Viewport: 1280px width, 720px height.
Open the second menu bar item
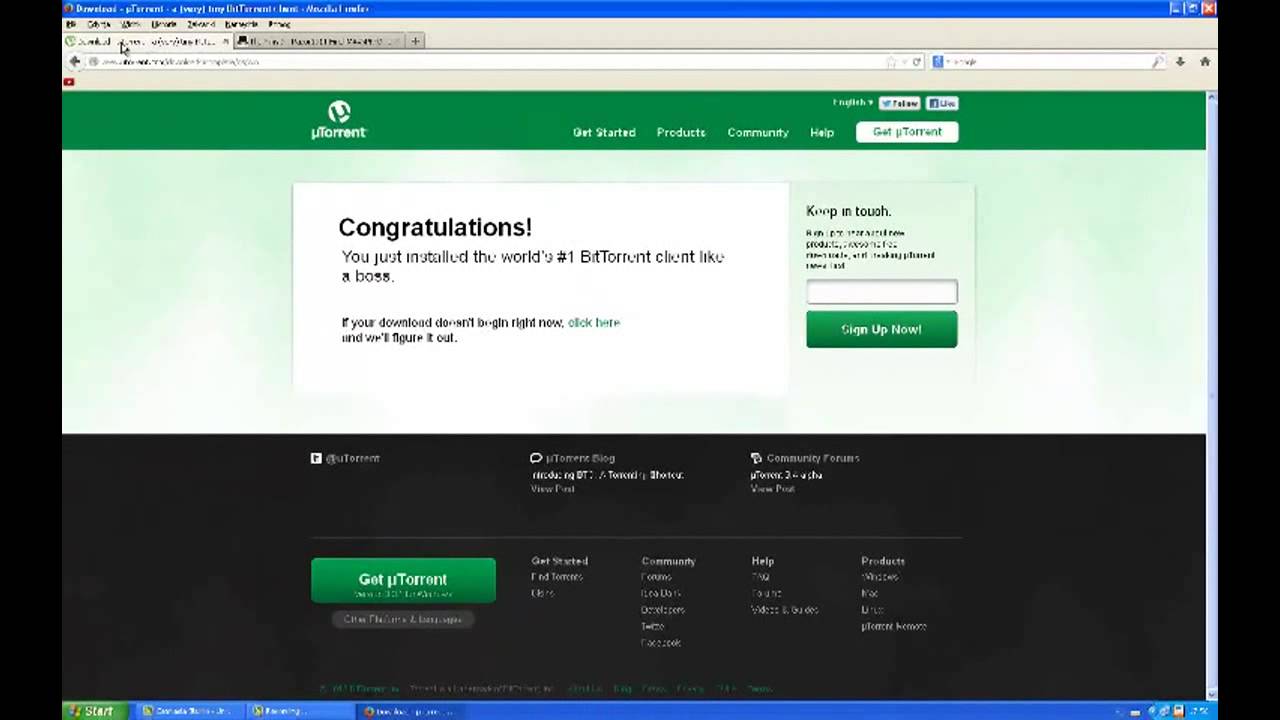pyautogui.click(x=98, y=24)
